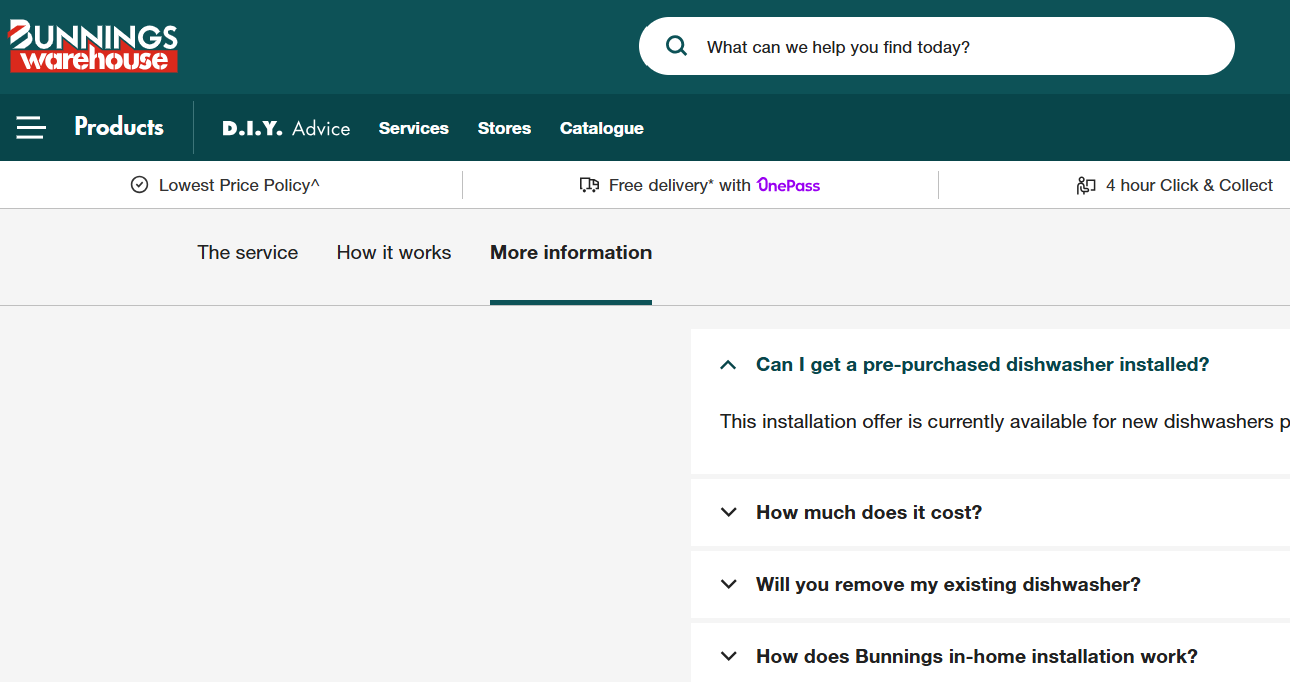Viewport: 1290px width, 682px height.
Task: Expand the Bunnings in-home installation question chevron
Action: pyautogui.click(x=728, y=656)
